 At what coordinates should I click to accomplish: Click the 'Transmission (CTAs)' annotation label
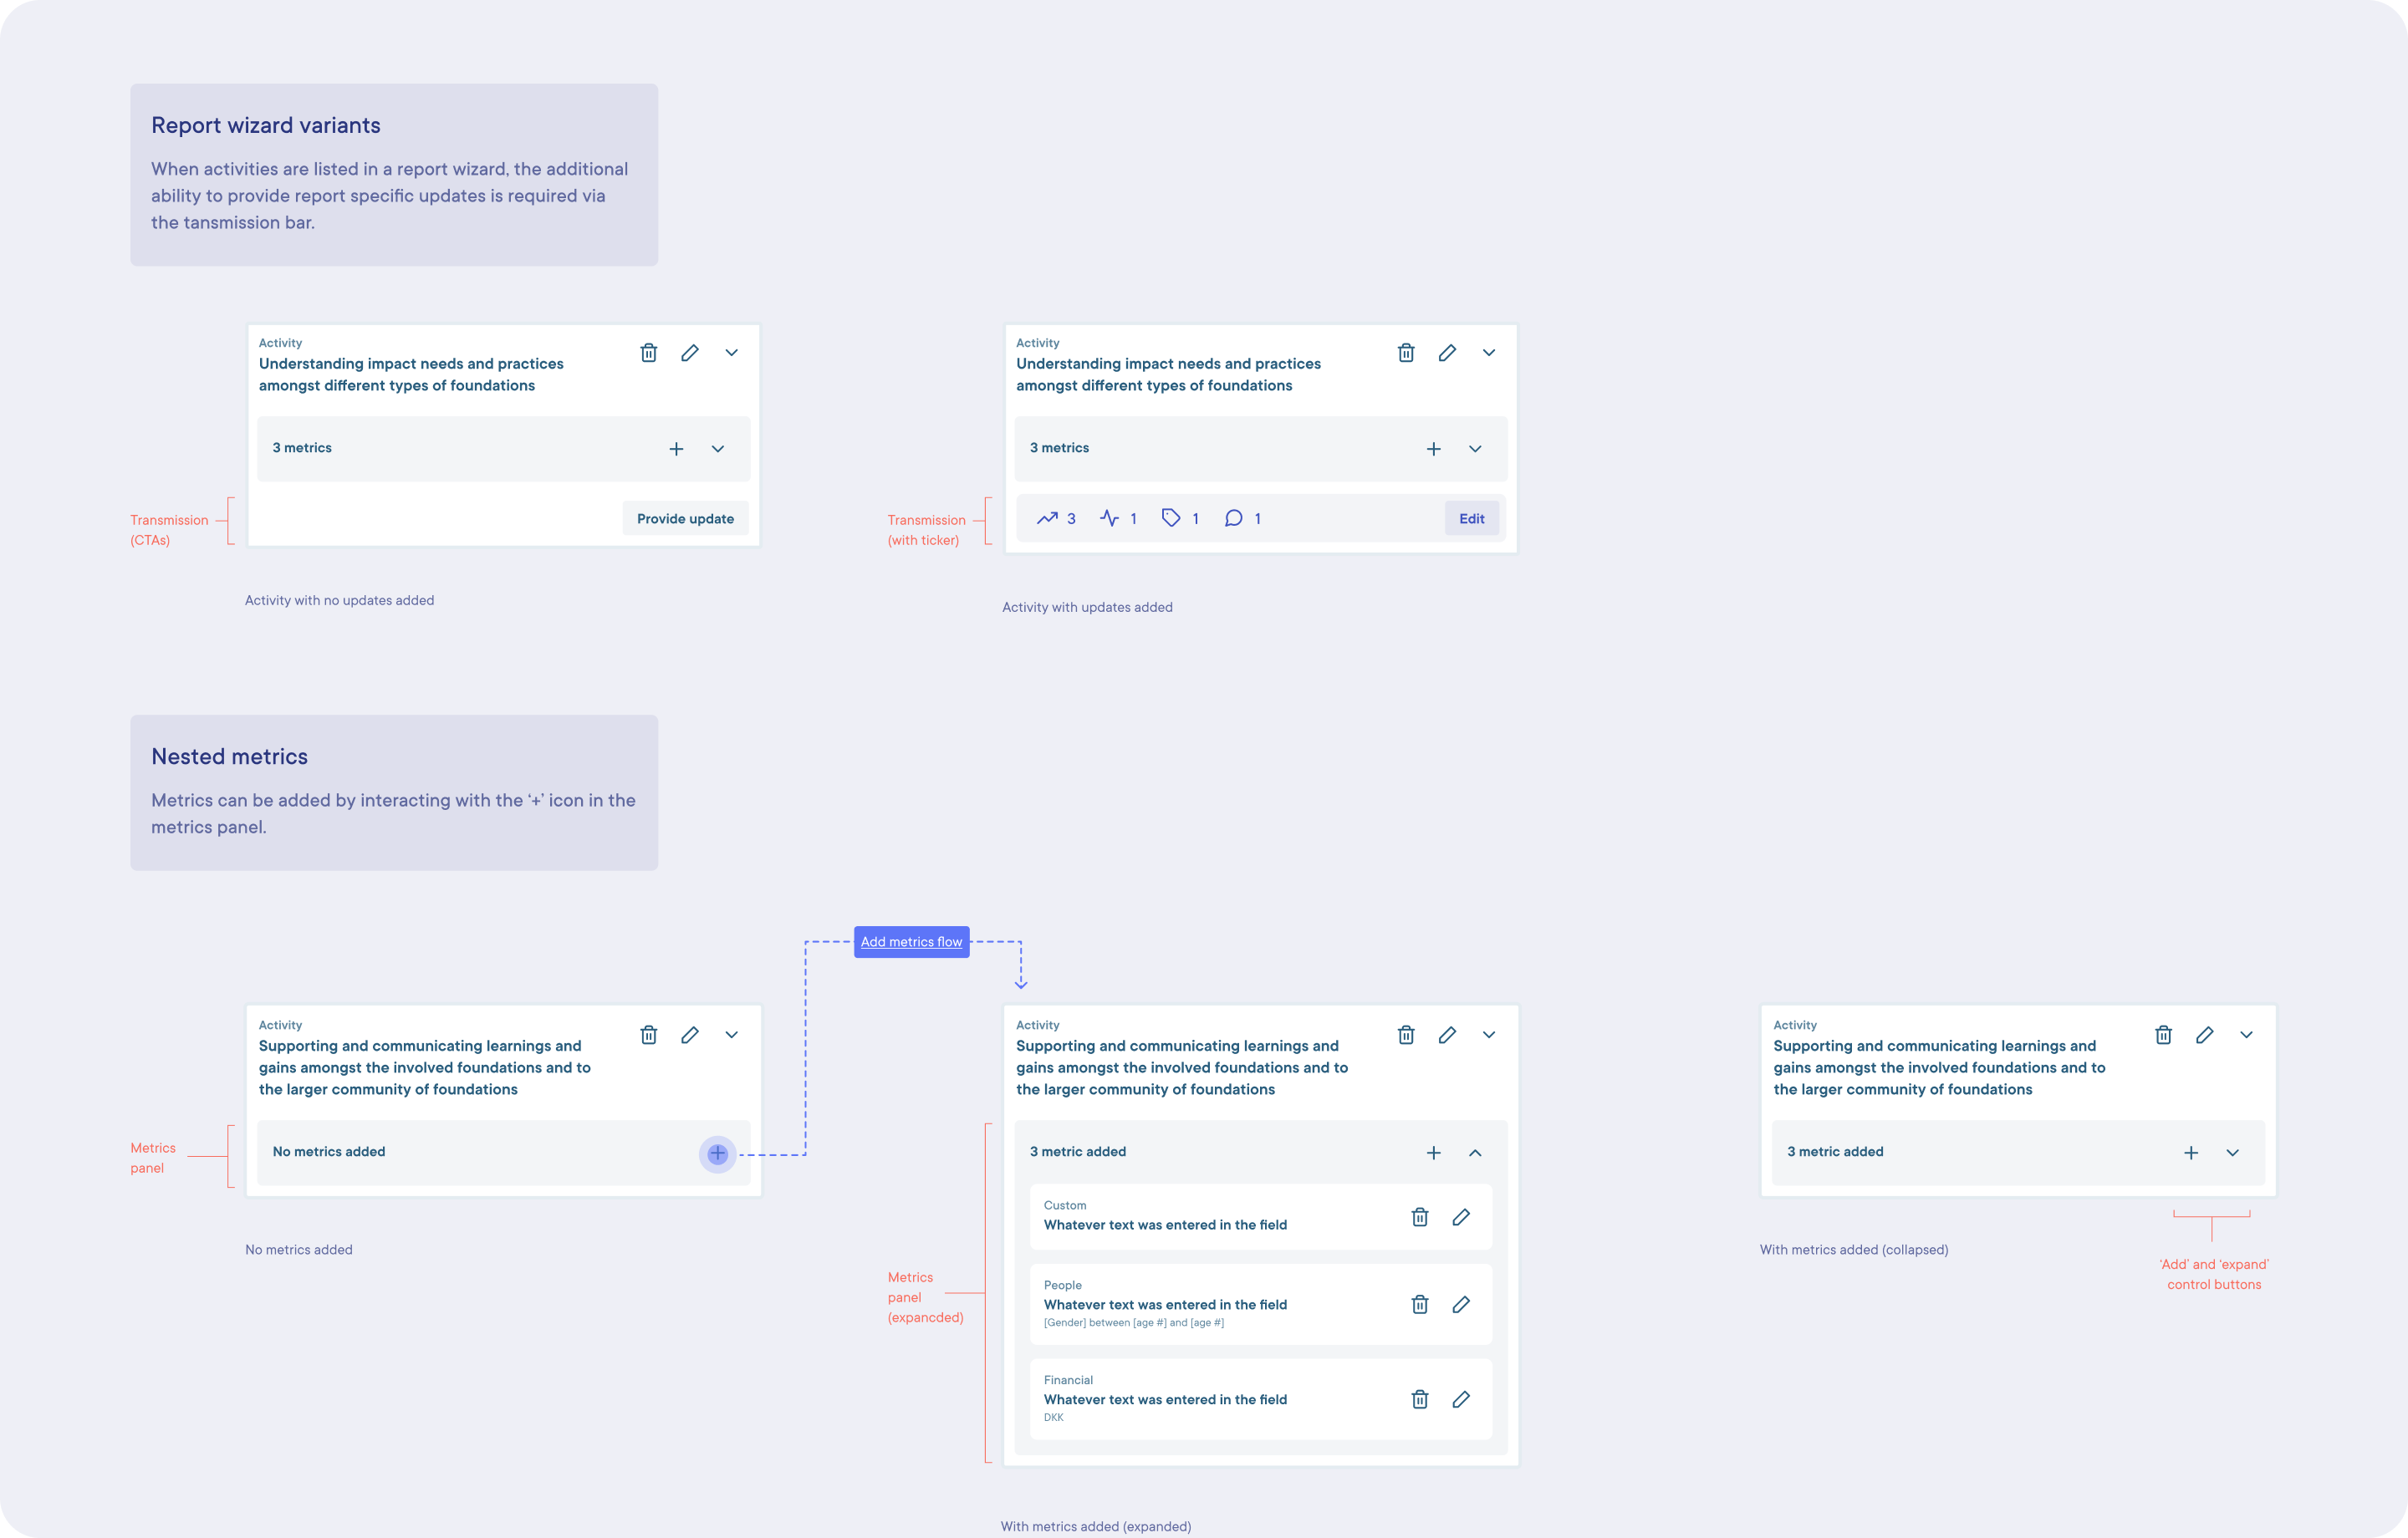click(x=169, y=530)
